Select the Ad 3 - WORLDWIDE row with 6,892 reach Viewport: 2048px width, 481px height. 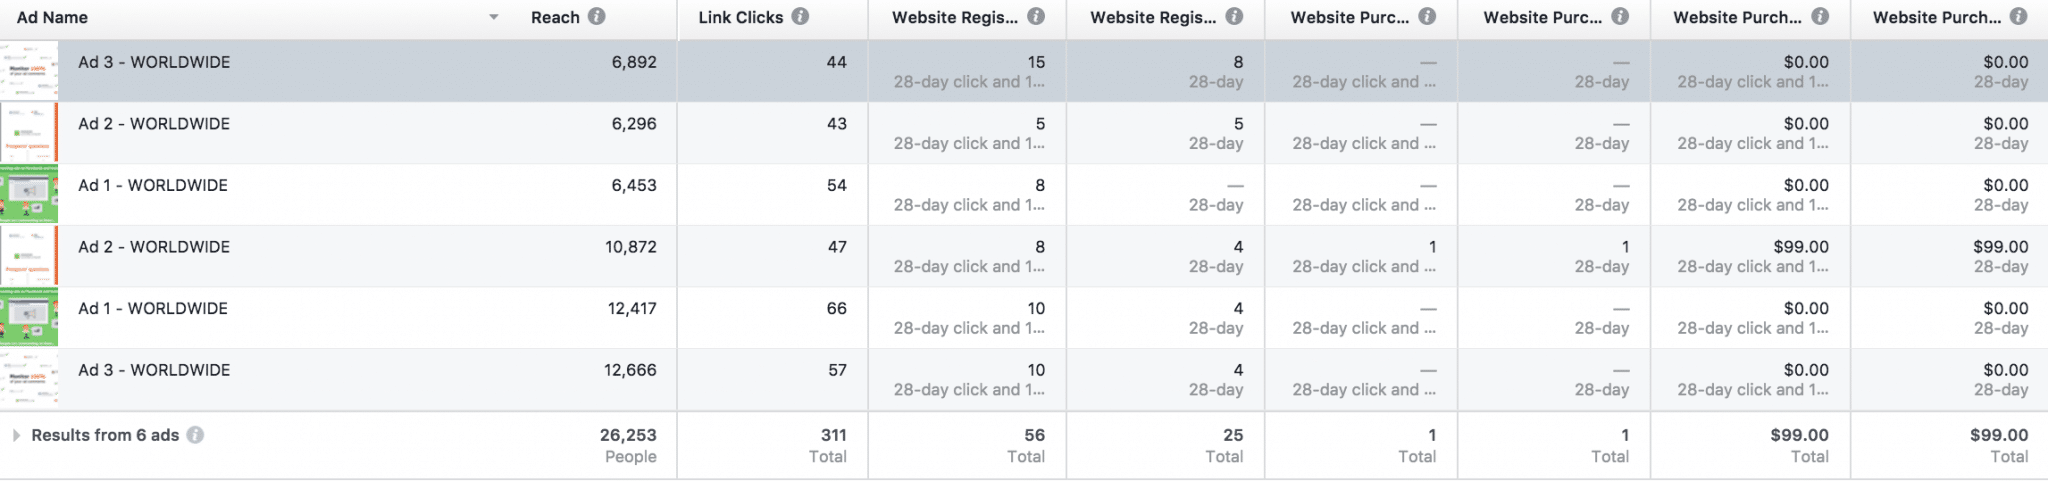(x=1024, y=71)
